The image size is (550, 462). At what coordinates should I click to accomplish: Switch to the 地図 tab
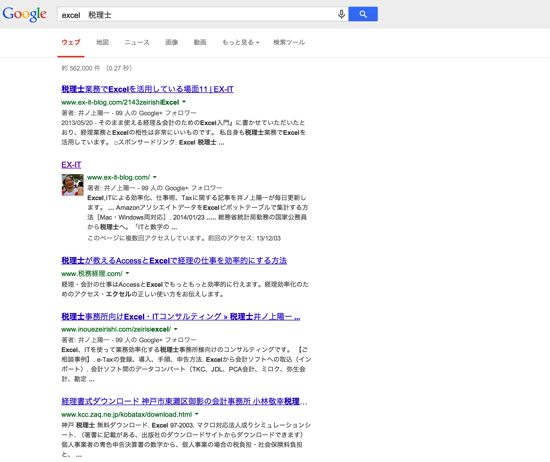tap(102, 42)
